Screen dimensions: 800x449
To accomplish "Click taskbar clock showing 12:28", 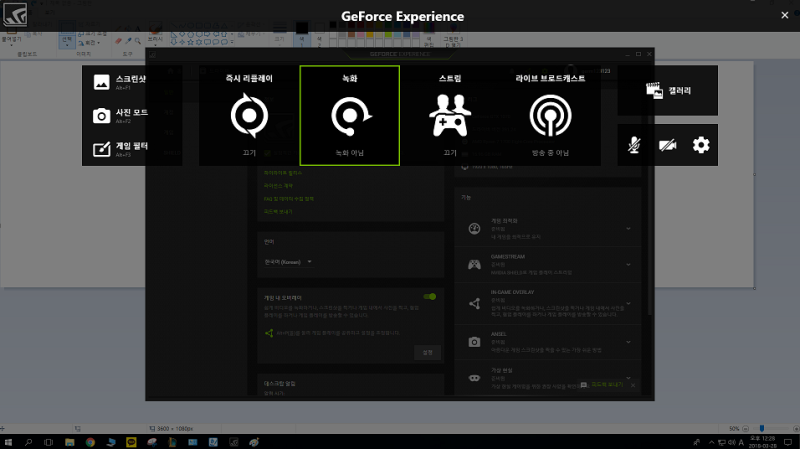I will tap(762, 442).
